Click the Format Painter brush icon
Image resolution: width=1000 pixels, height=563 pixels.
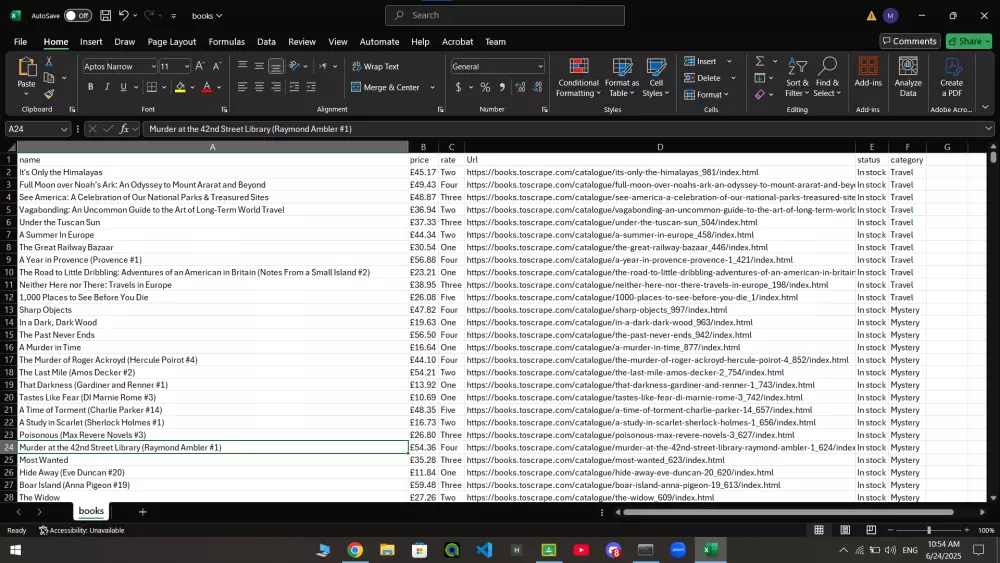click(49, 94)
